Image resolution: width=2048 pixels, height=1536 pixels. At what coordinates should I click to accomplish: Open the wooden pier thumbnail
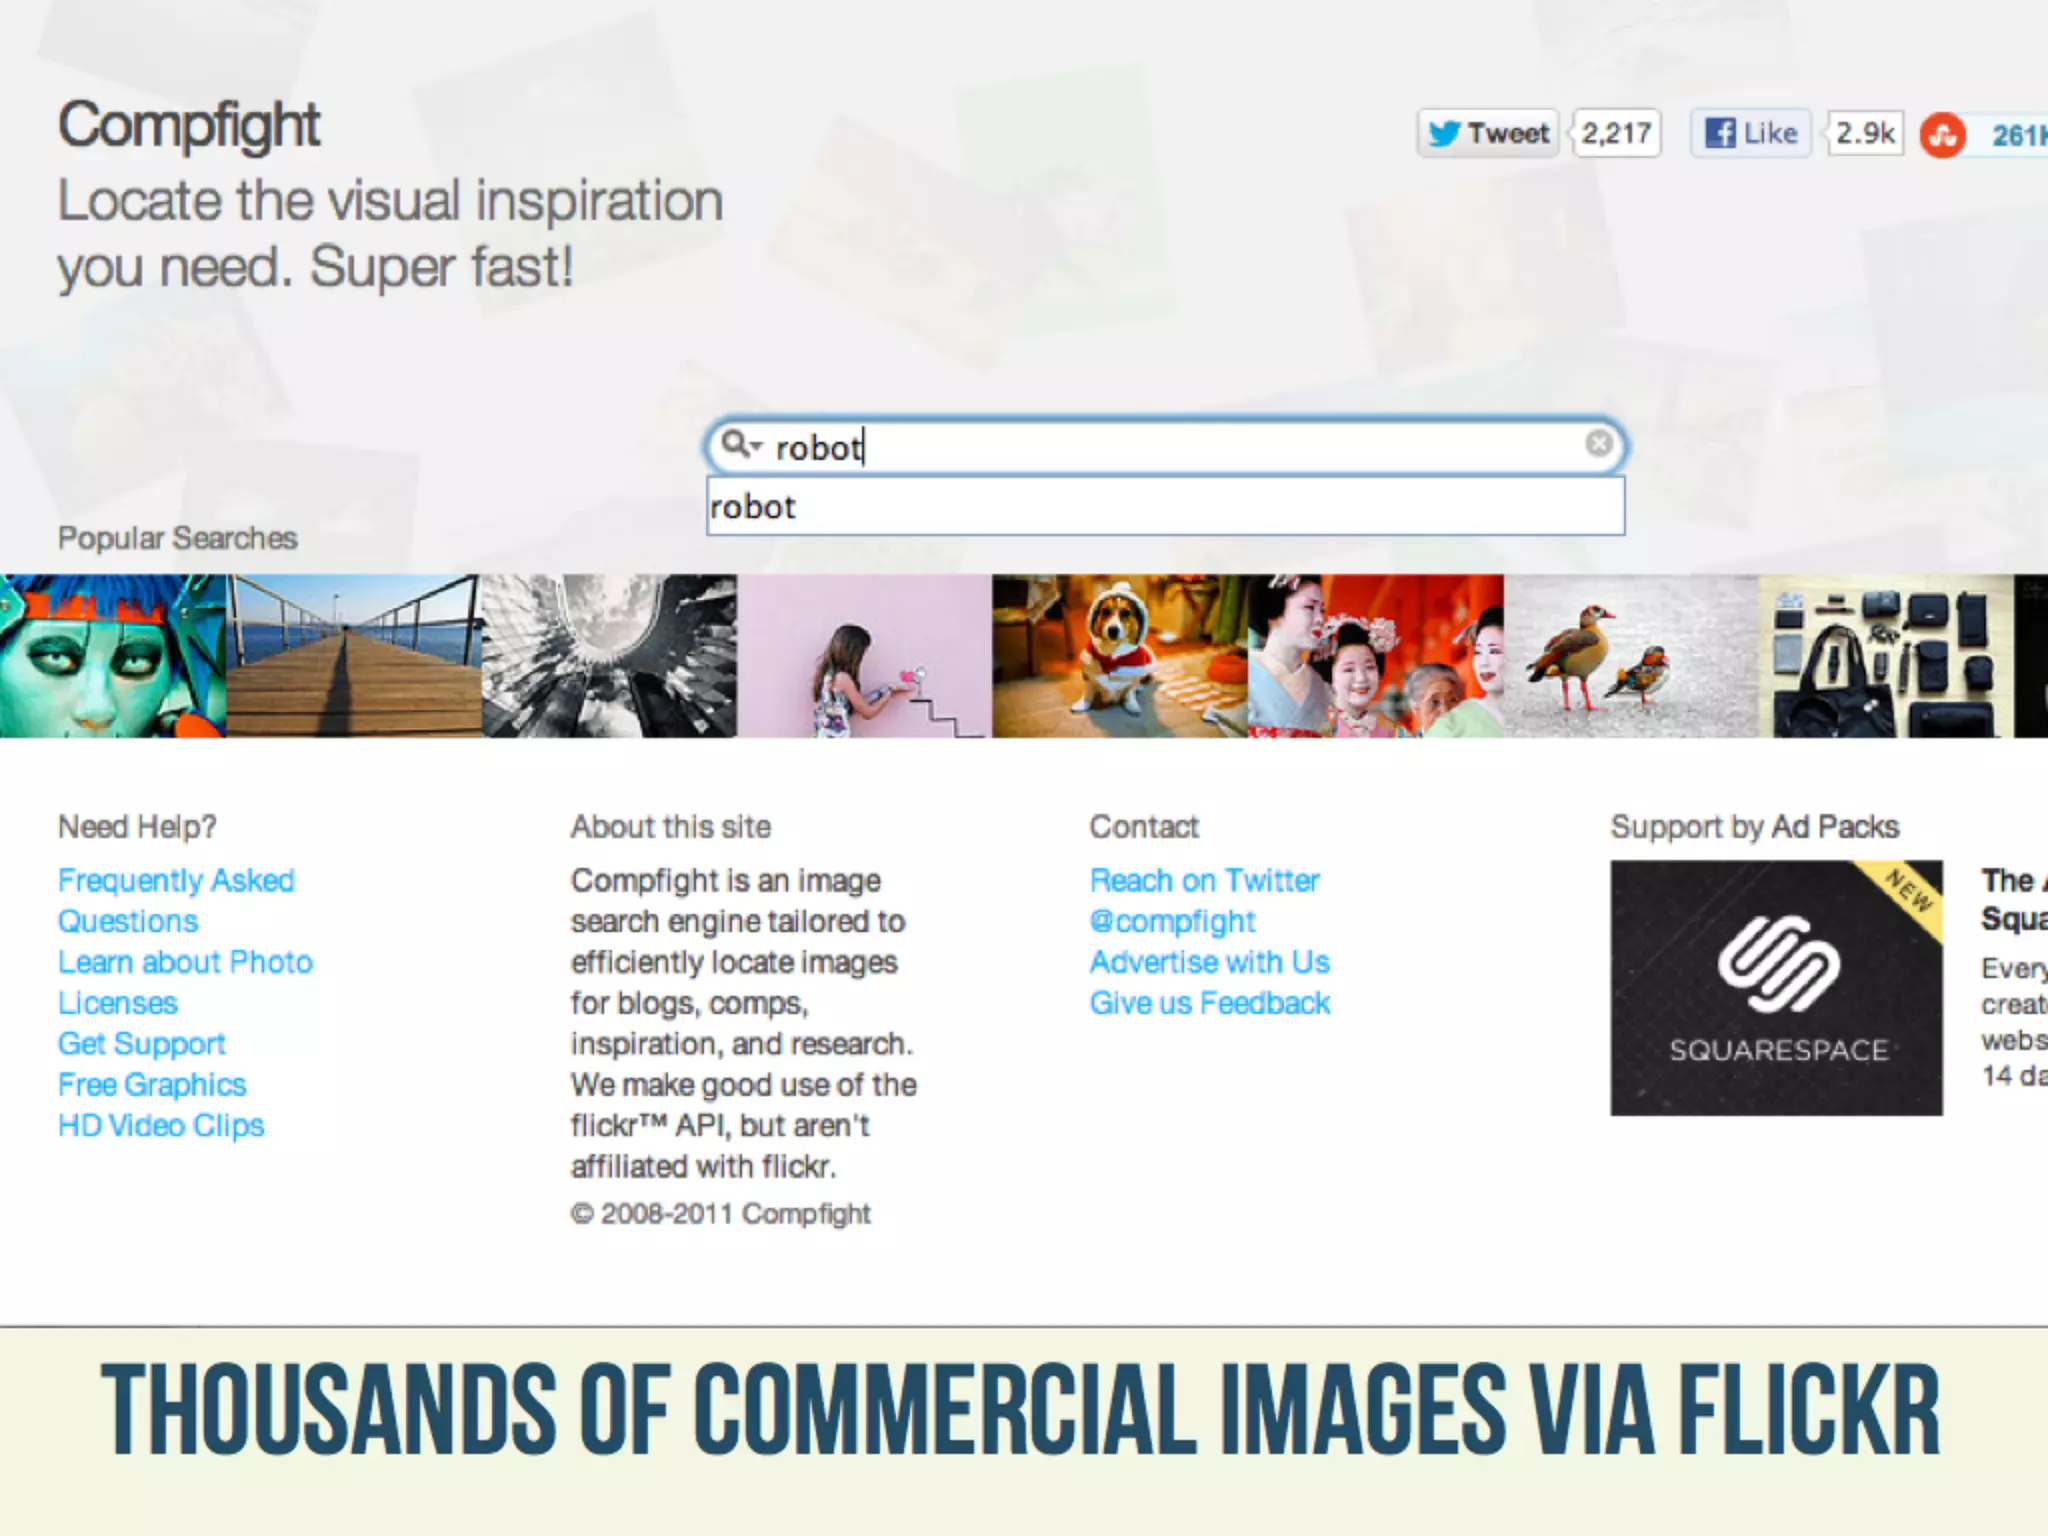(354, 656)
